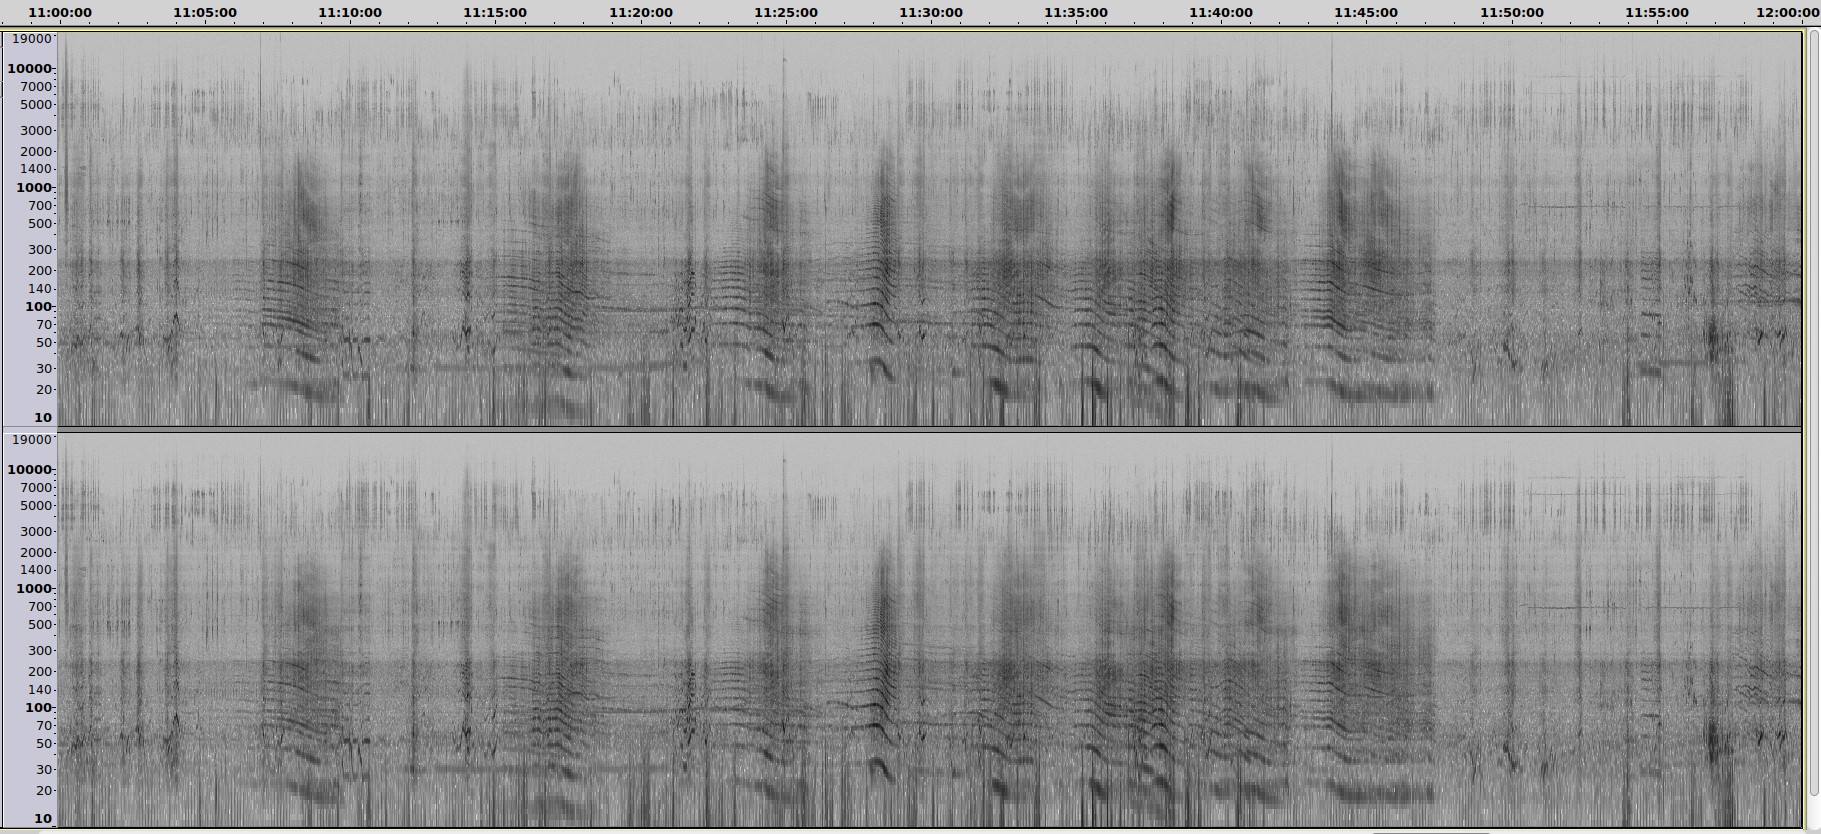Click the 11:35:00 mark on timeline
1821x834 pixels.
click(1075, 13)
